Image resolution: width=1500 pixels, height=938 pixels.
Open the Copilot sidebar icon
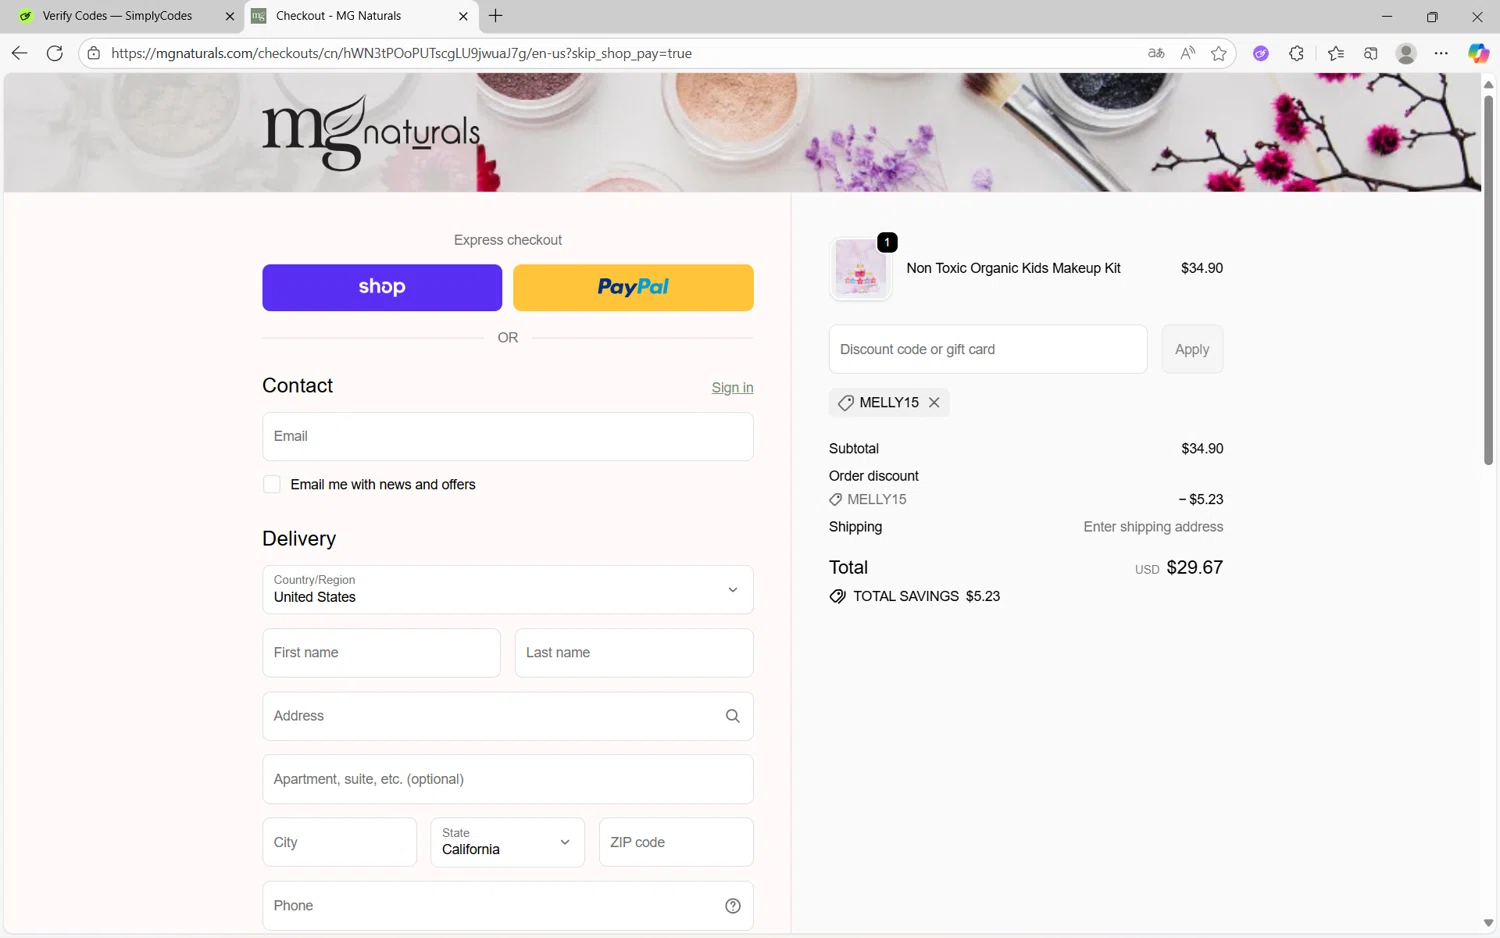[x=1478, y=53]
